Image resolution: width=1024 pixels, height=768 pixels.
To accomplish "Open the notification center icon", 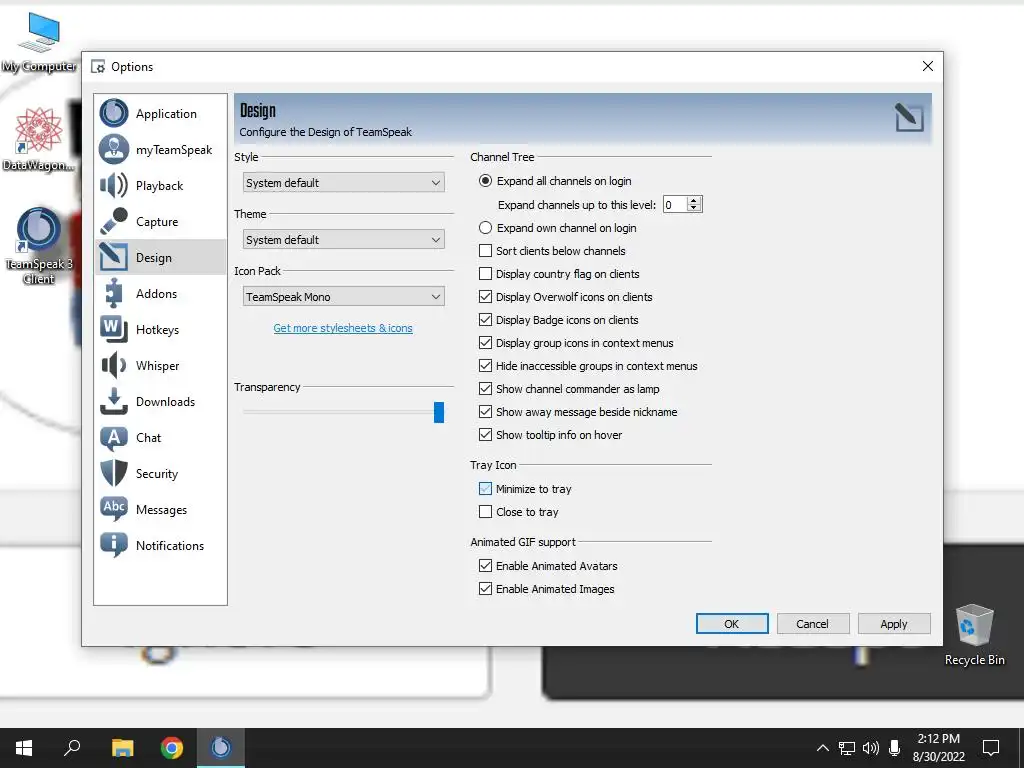I will pyautogui.click(x=991, y=748).
